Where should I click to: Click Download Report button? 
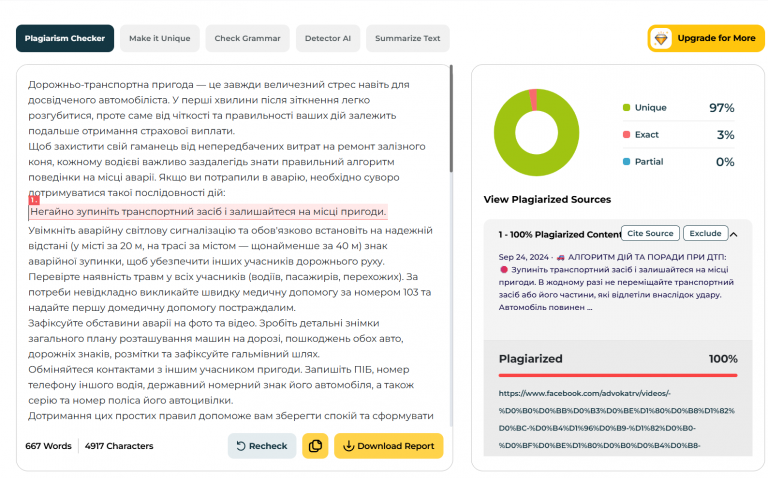click(x=388, y=446)
